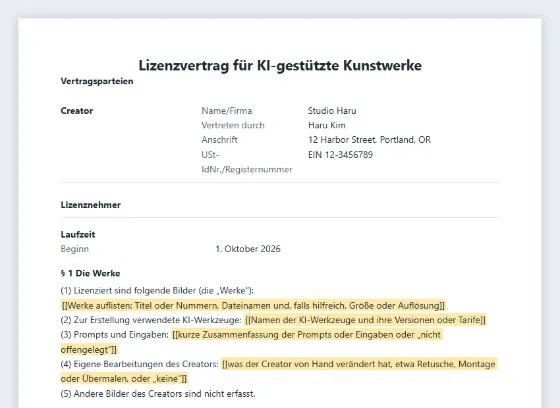Click the 'Anschrift' label
This screenshot has height=408, width=560.
(x=219, y=140)
